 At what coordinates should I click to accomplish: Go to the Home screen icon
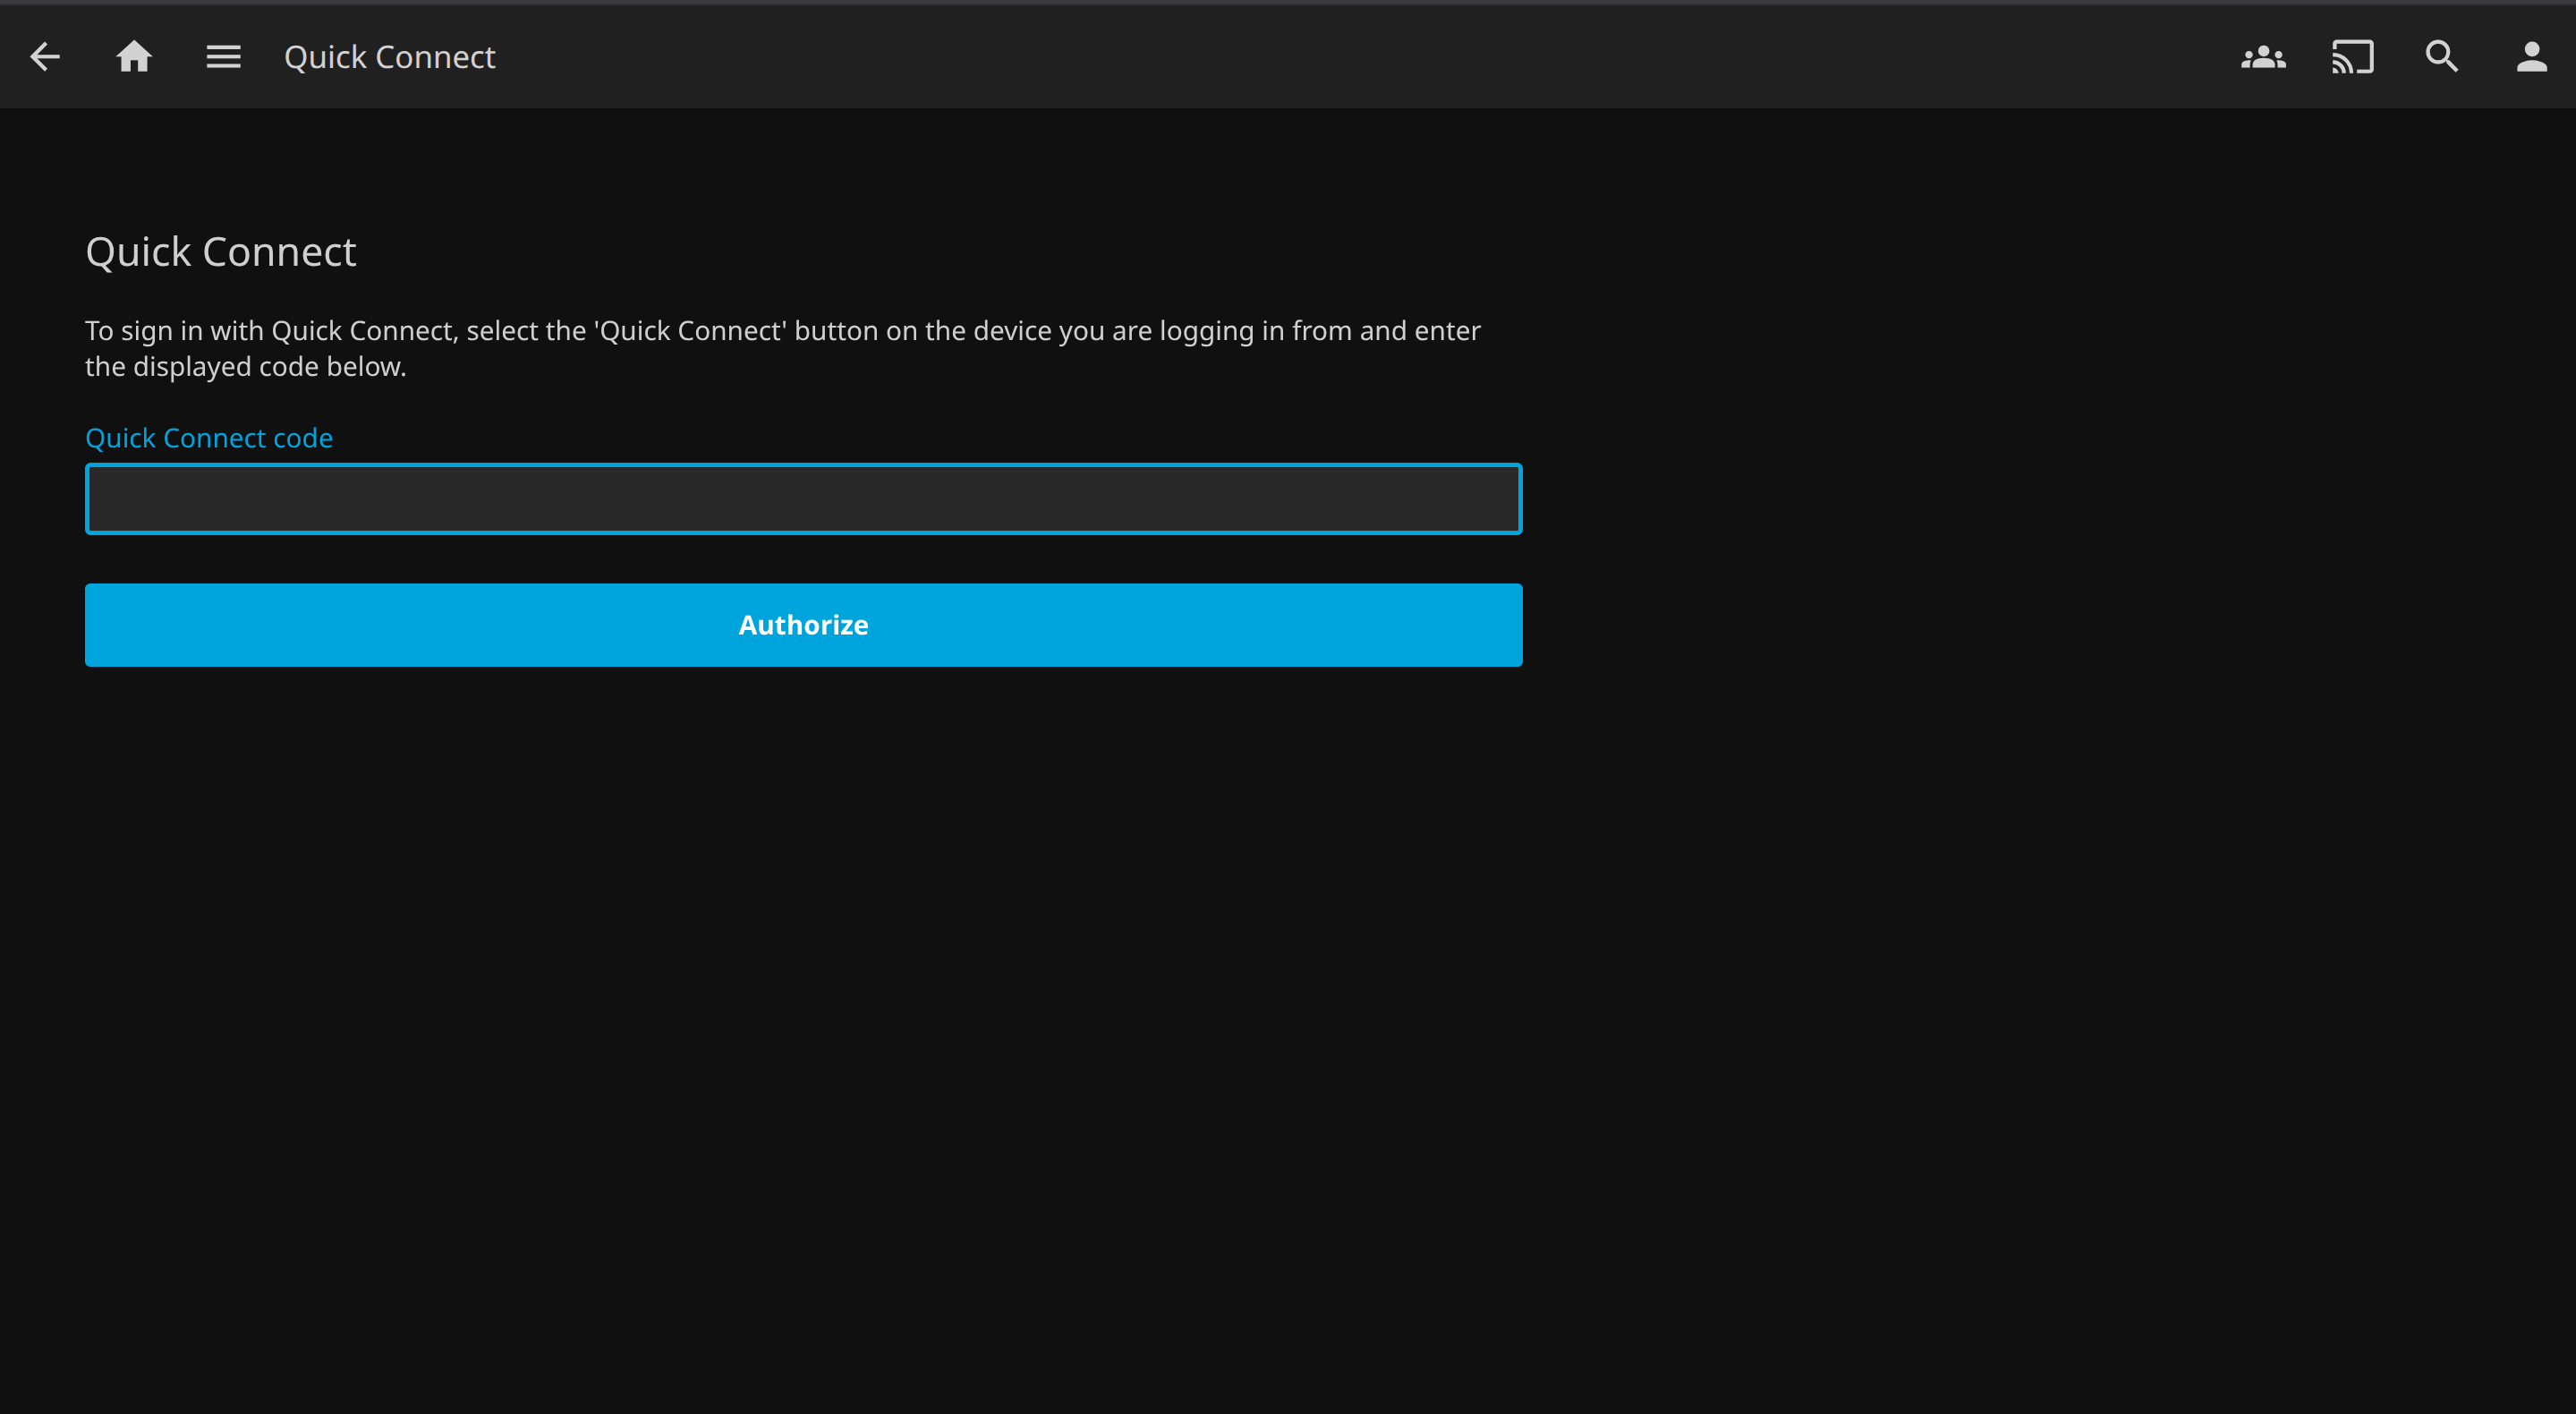pos(134,57)
